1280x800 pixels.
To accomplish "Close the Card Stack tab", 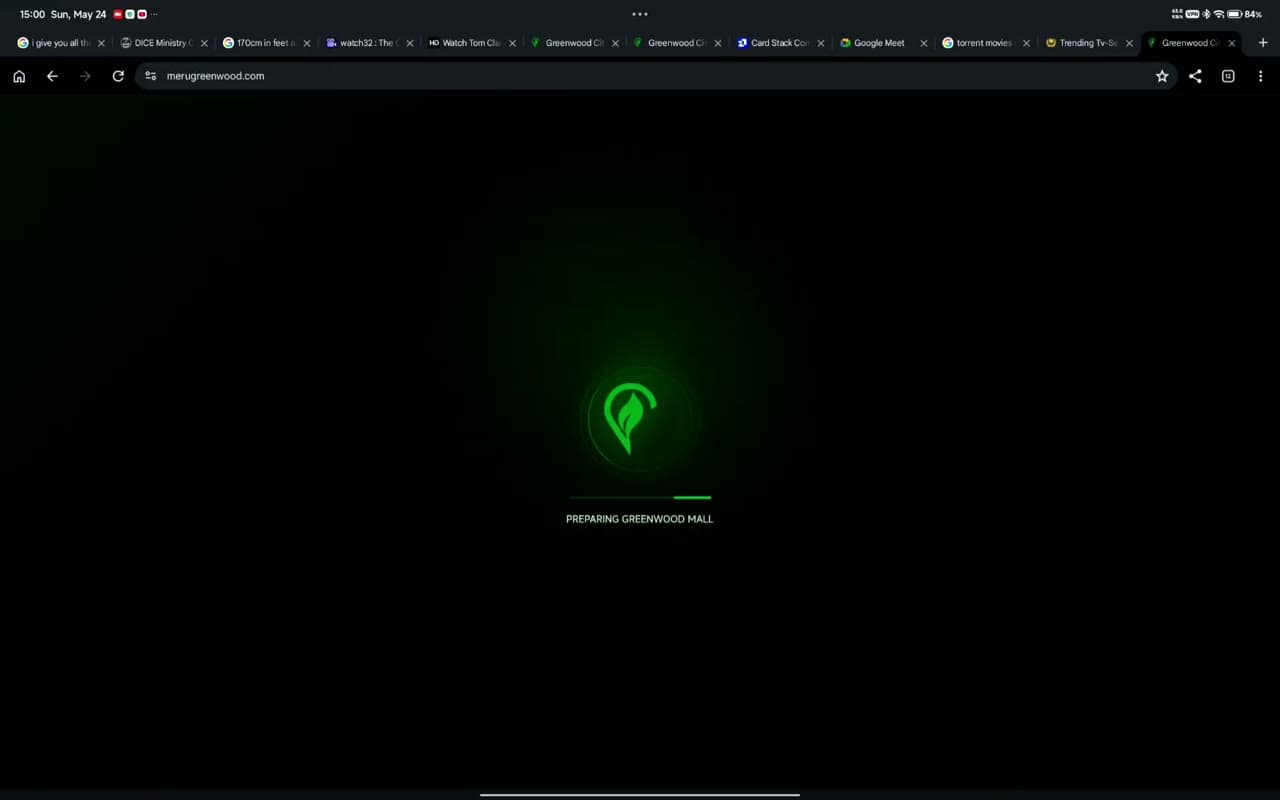I will coord(821,43).
